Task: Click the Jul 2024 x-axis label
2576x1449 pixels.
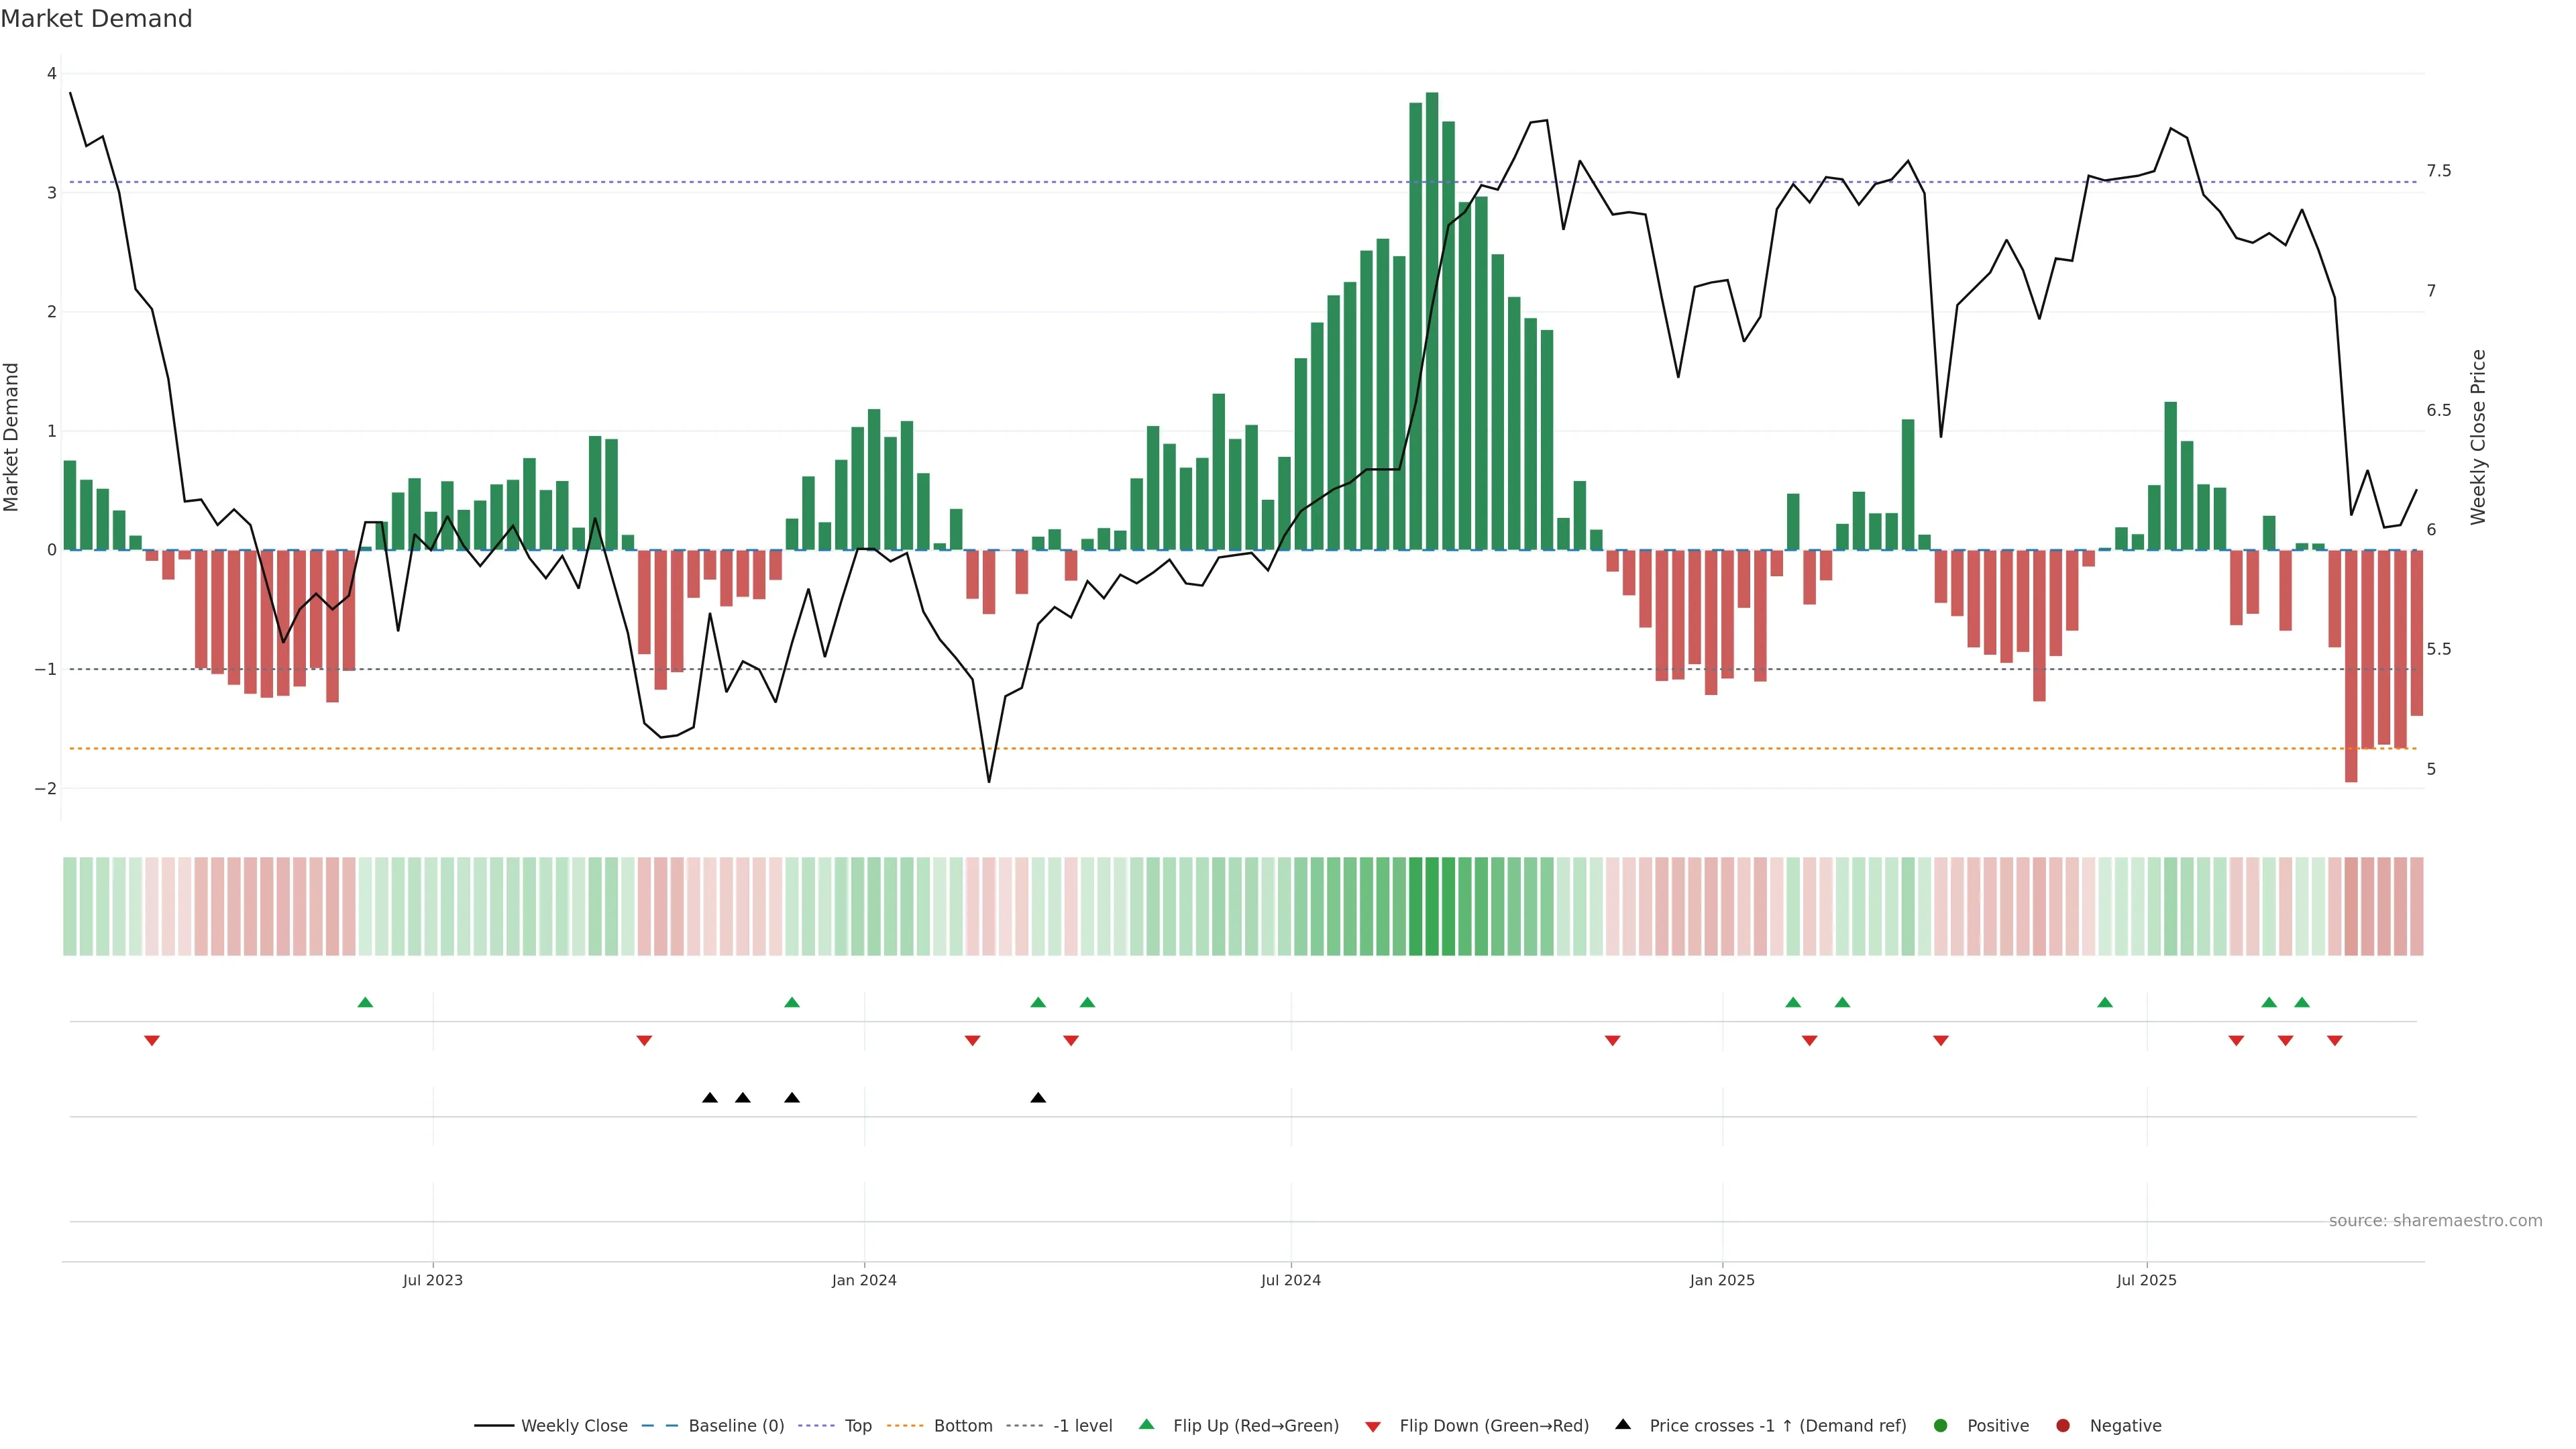Action: click(1290, 1280)
